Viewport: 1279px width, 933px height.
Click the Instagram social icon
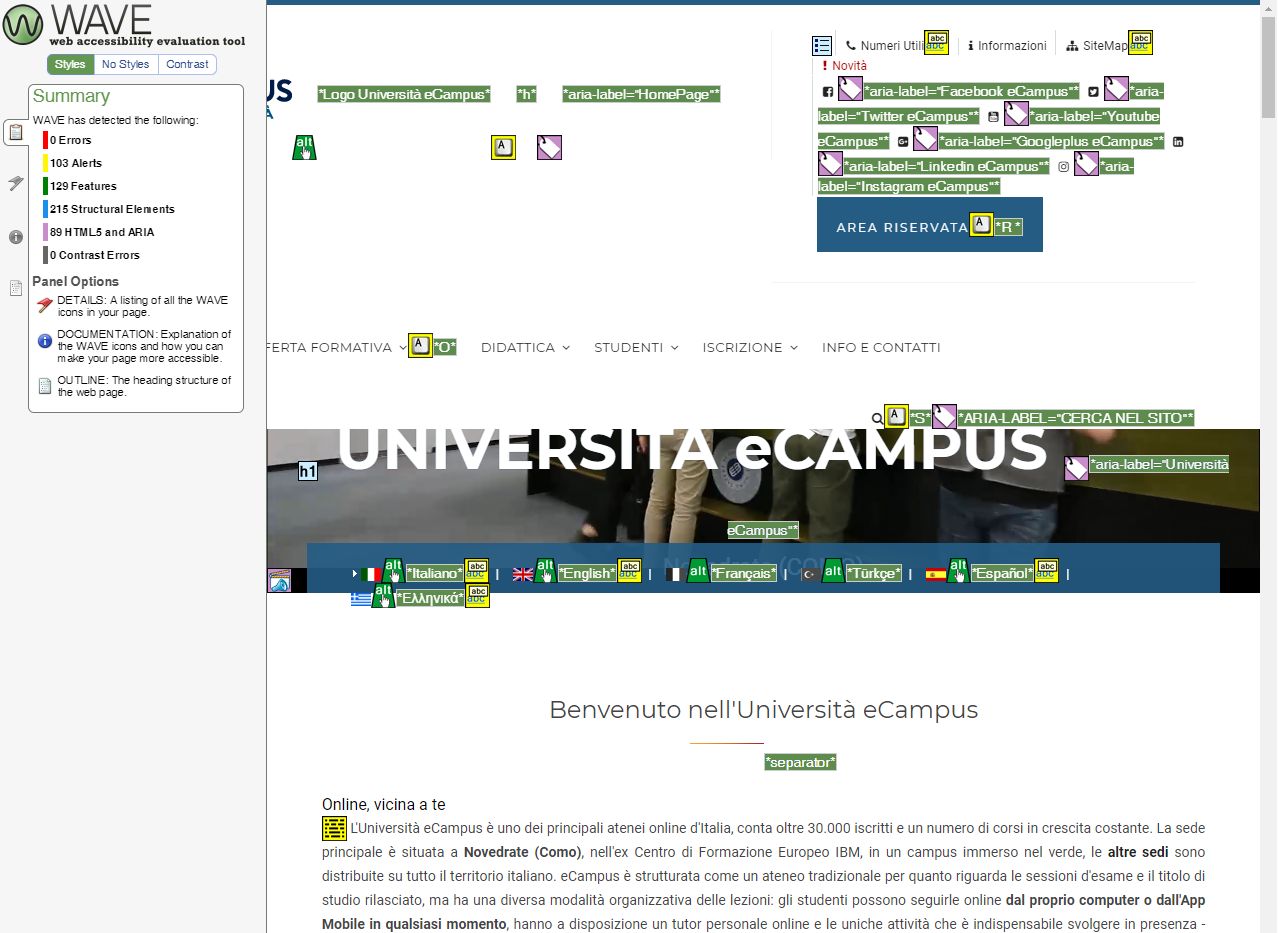[1064, 167]
